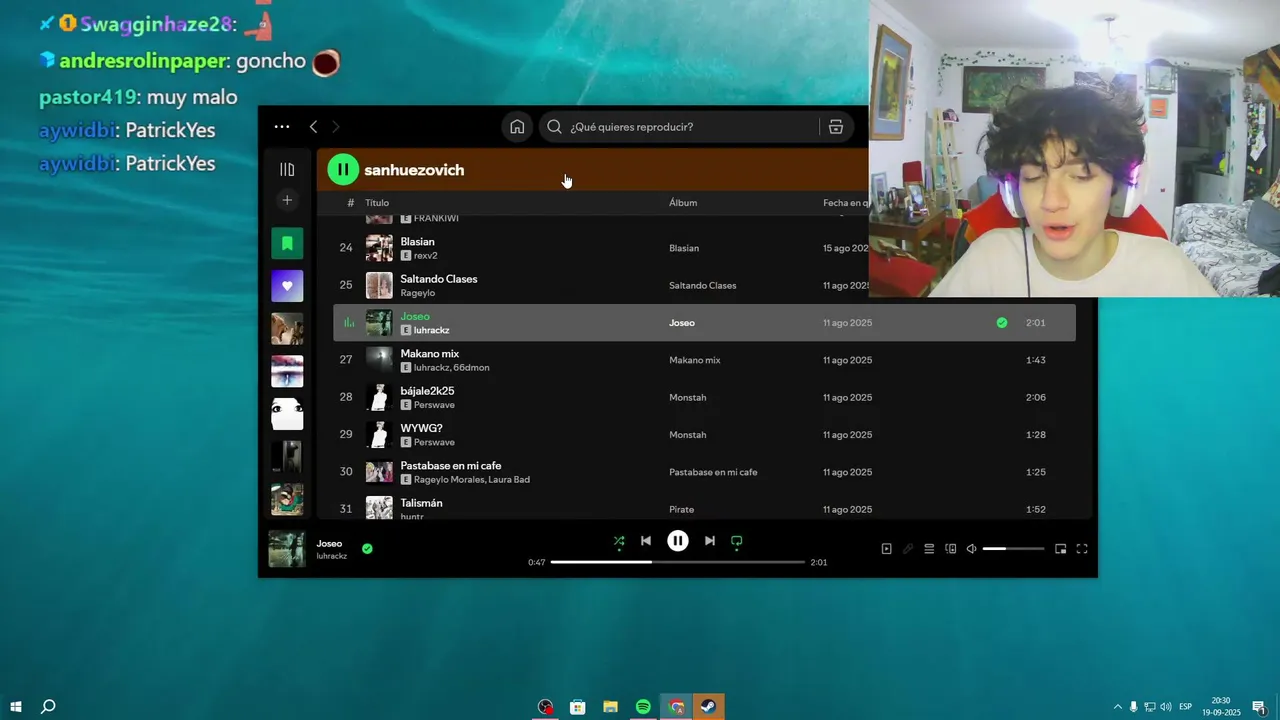Open the green bookmark library item
The height and width of the screenshot is (720, 1280).
pos(287,243)
